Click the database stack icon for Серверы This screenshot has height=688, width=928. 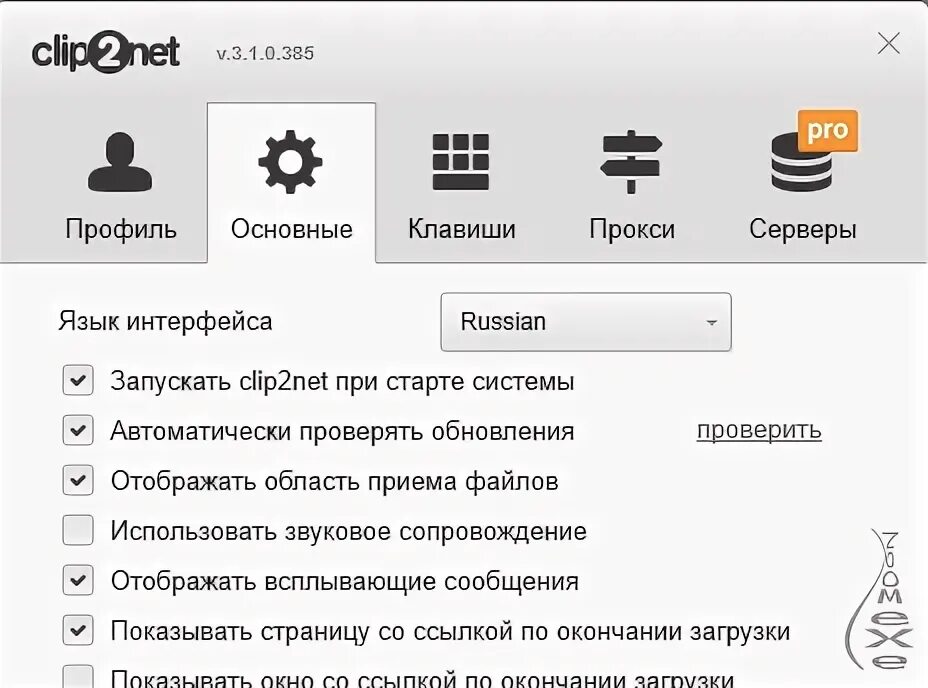pyautogui.click(x=801, y=162)
